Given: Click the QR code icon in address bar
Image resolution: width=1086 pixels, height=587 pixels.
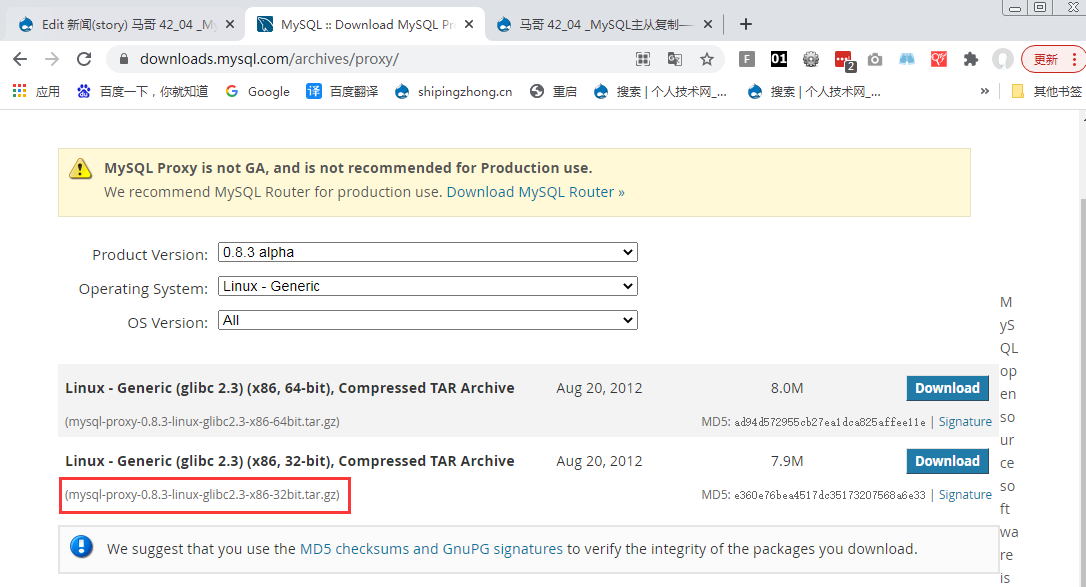Looking at the screenshot, I should (x=643, y=60).
